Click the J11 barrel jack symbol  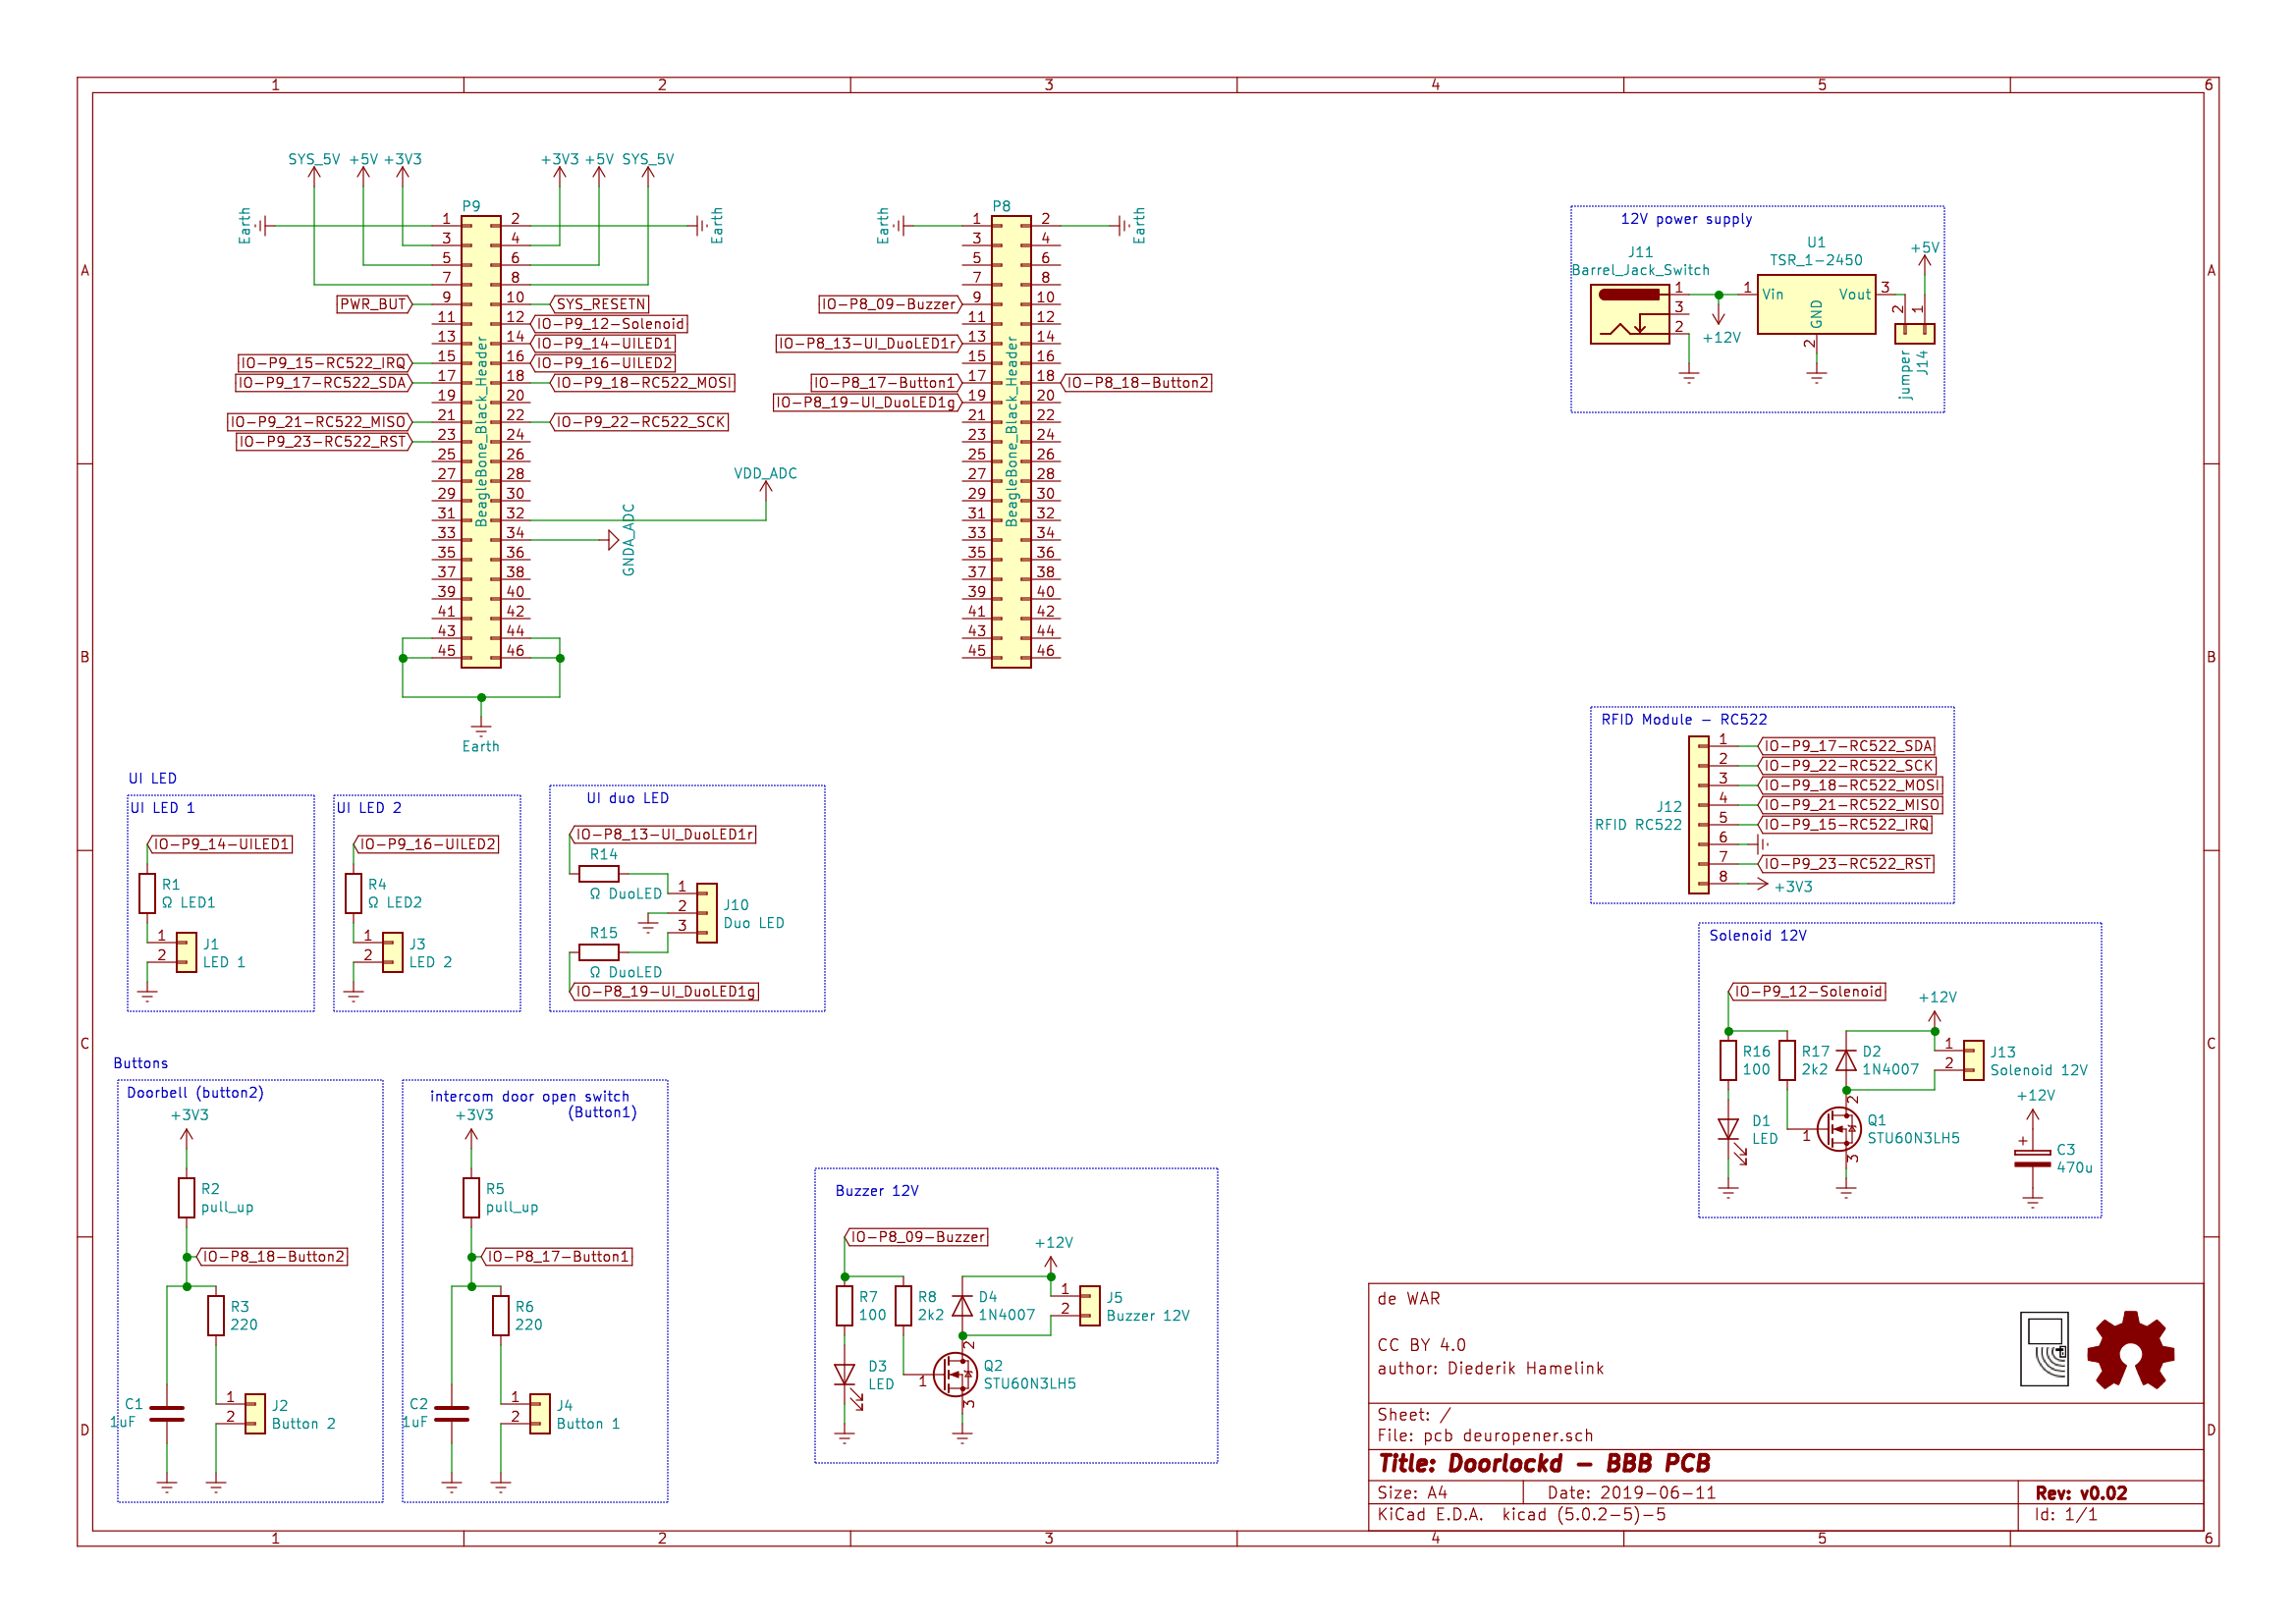pyautogui.click(x=1629, y=314)
